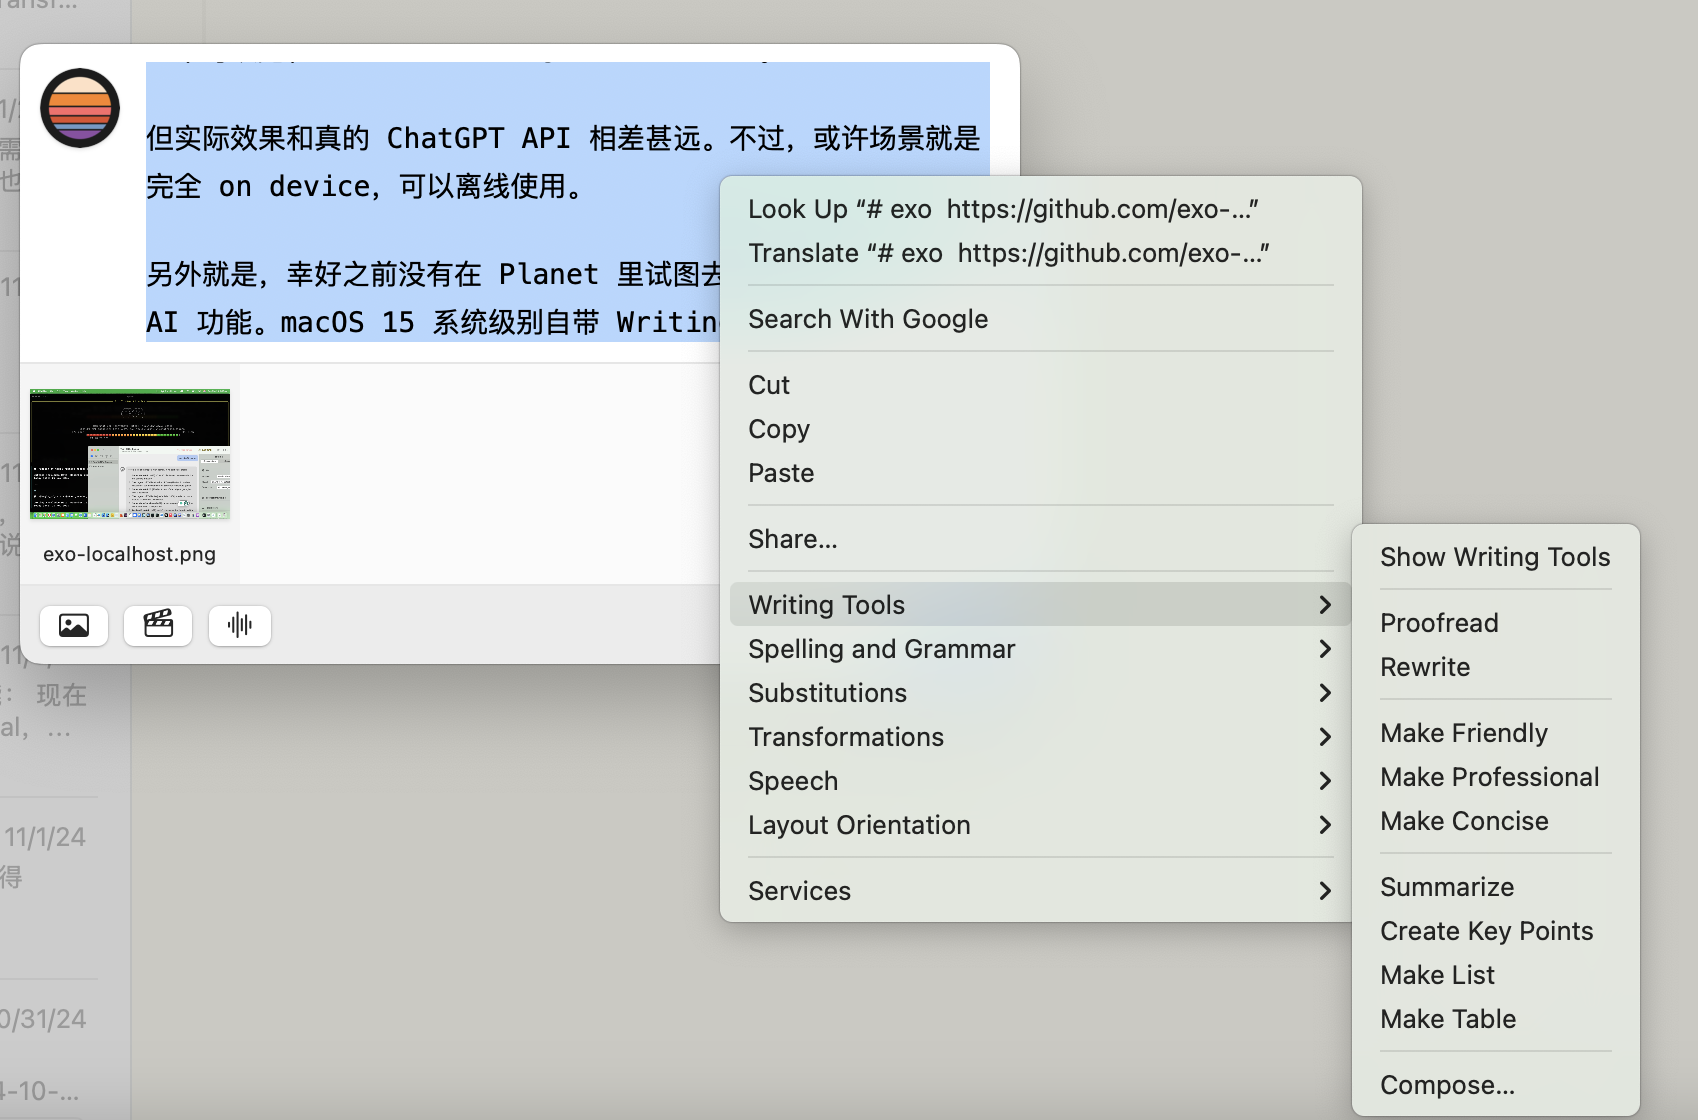Click the add video clapperboard icon

pos(158,625)
